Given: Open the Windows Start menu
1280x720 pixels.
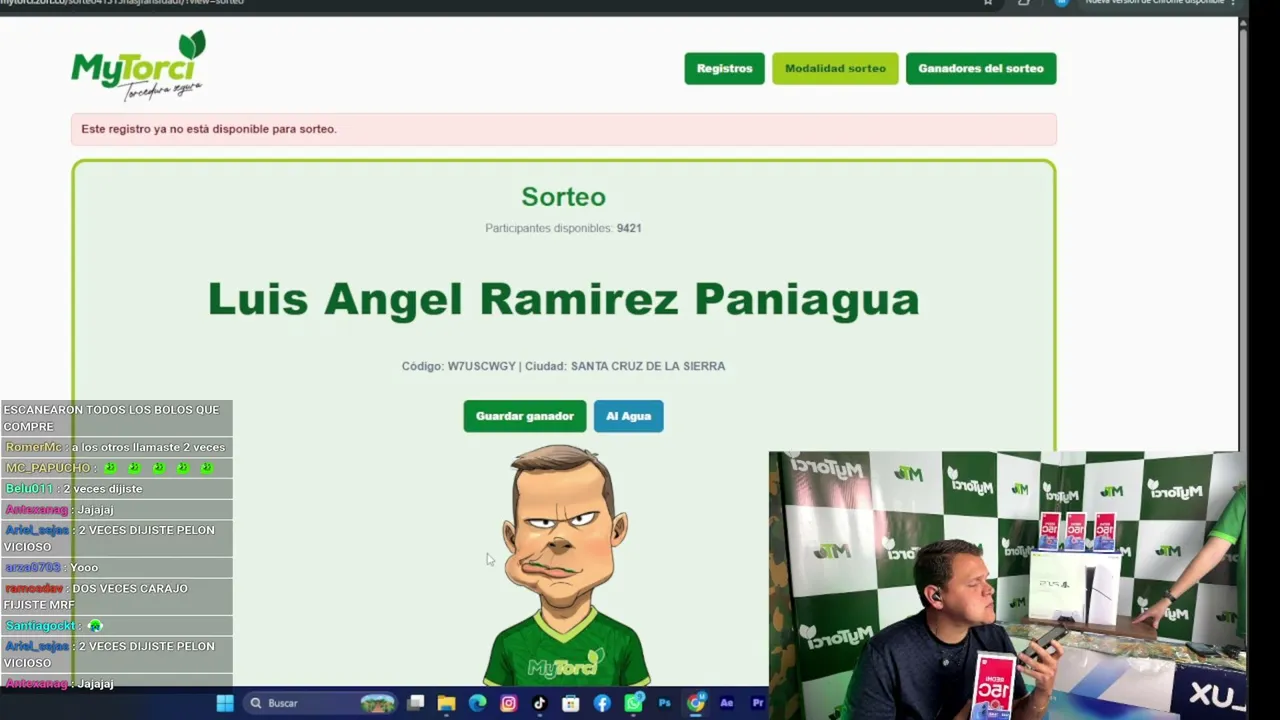Looking at the screenshot, I should [x=225, y=703].
